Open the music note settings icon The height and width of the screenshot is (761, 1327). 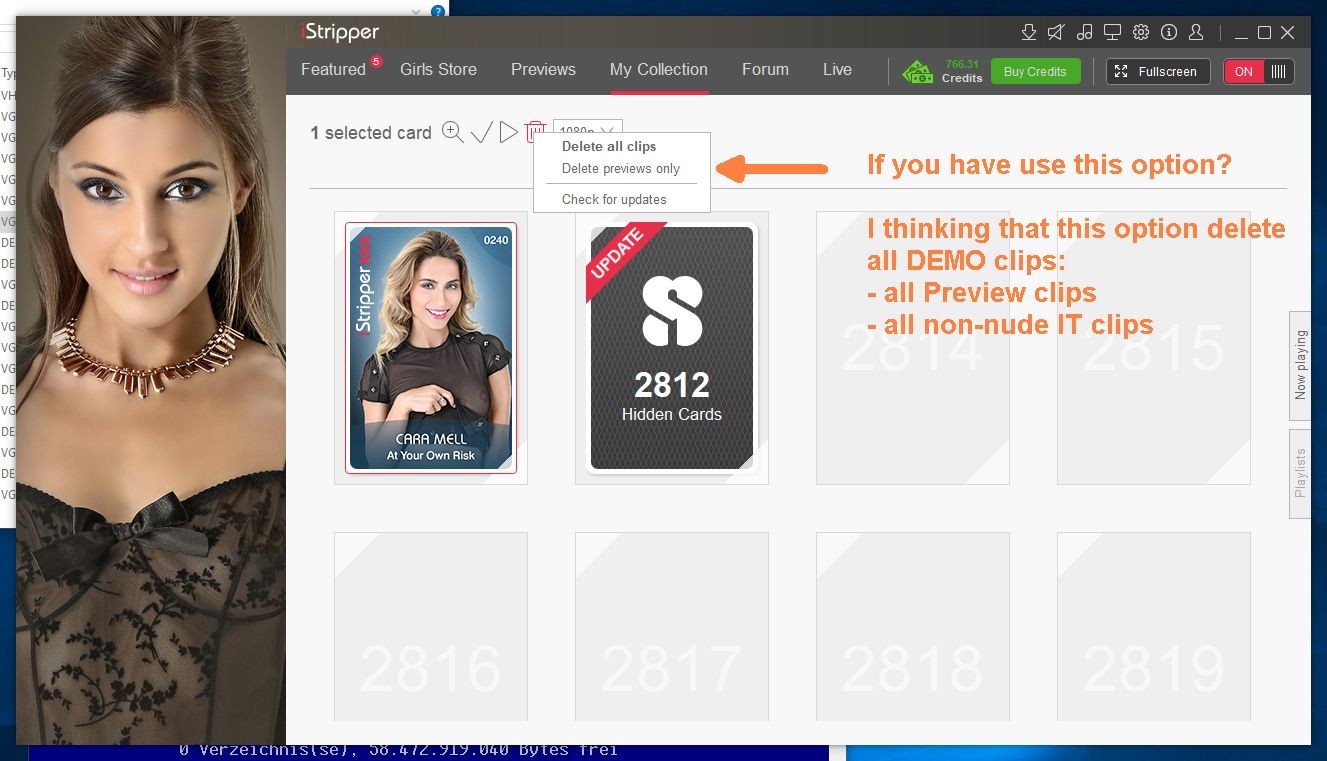(1084, 33)
